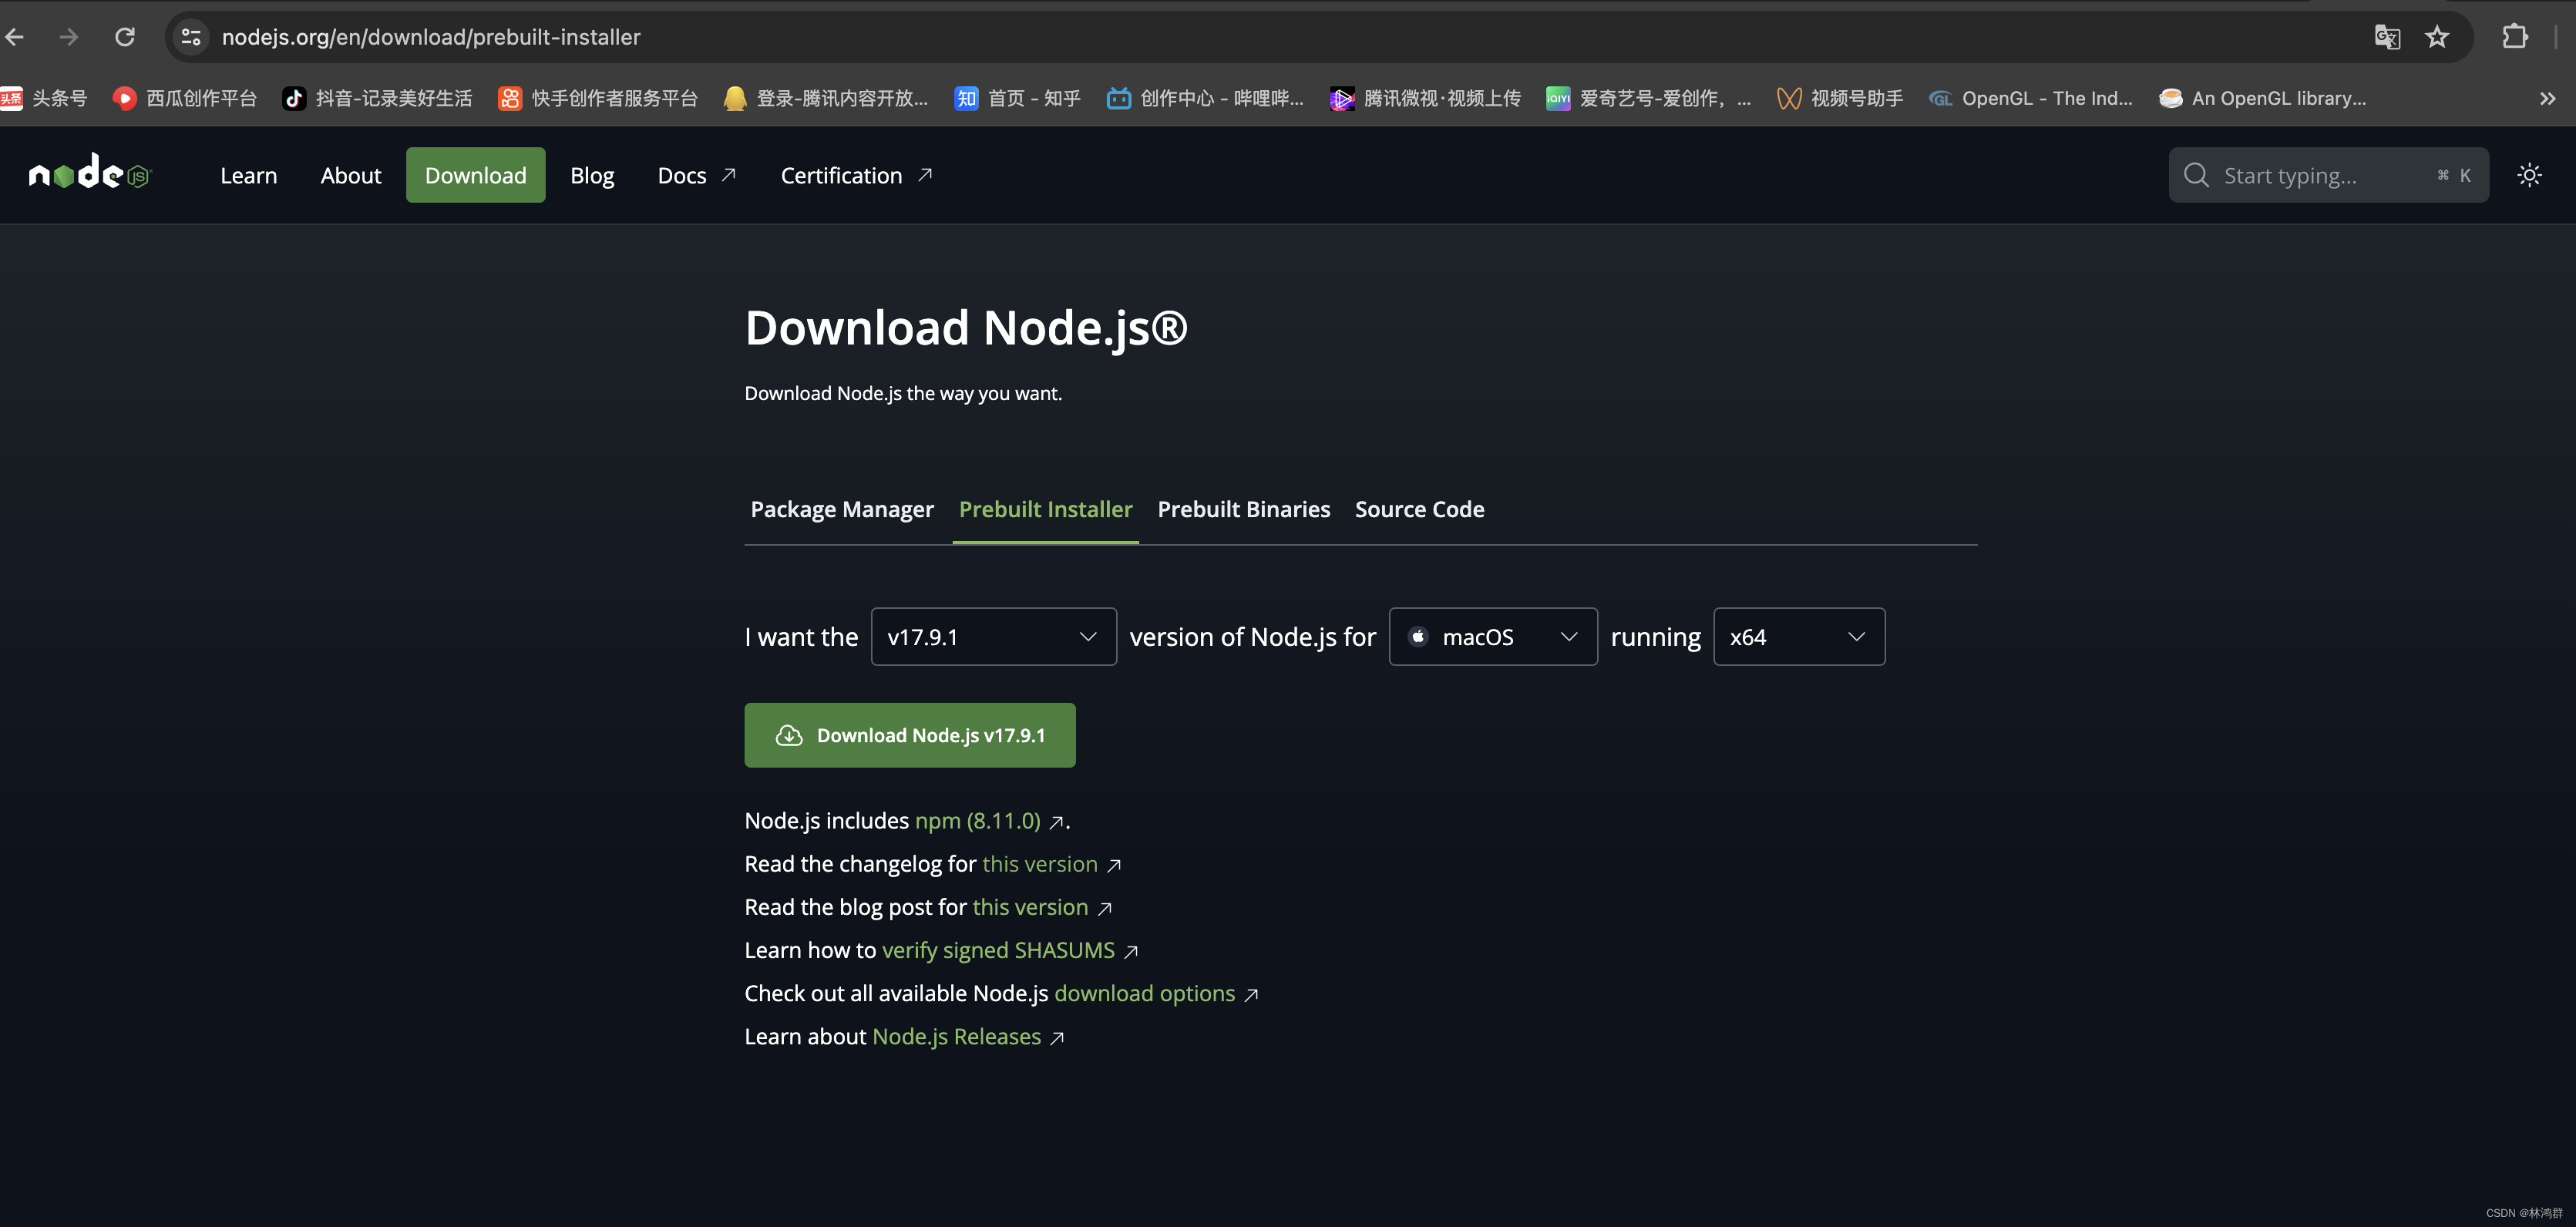Select the Download nav item
The height and width of the screenshot is (1227, 2576).
point(475,176)
